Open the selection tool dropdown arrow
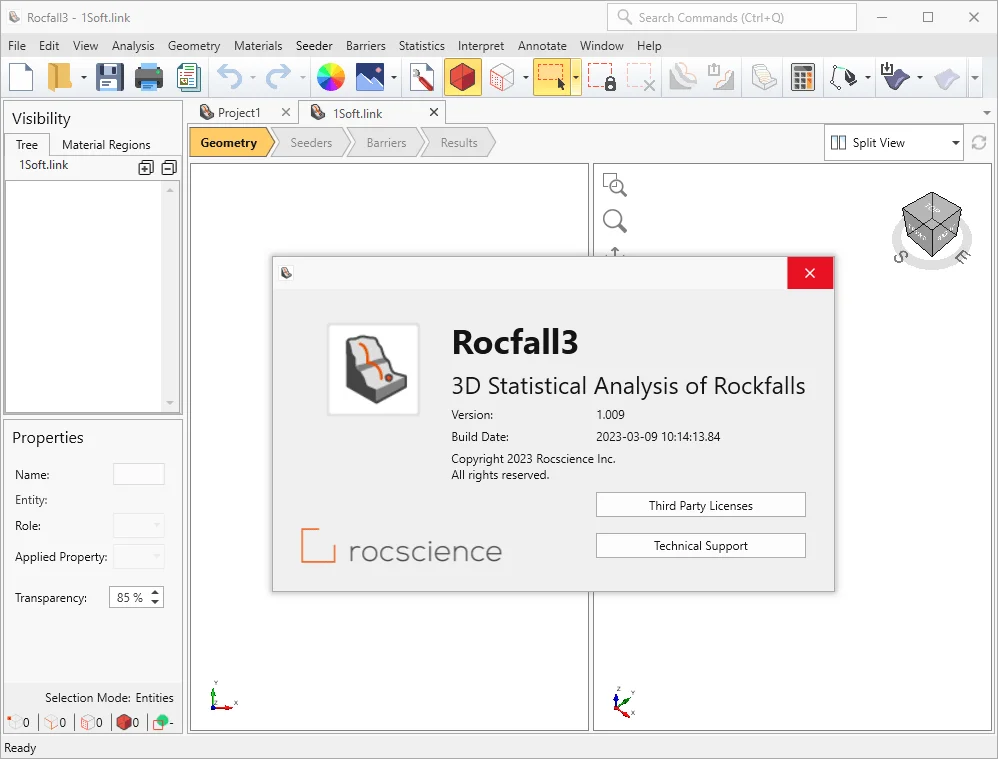This screenshot has height=759, width=998. (576, 78)
